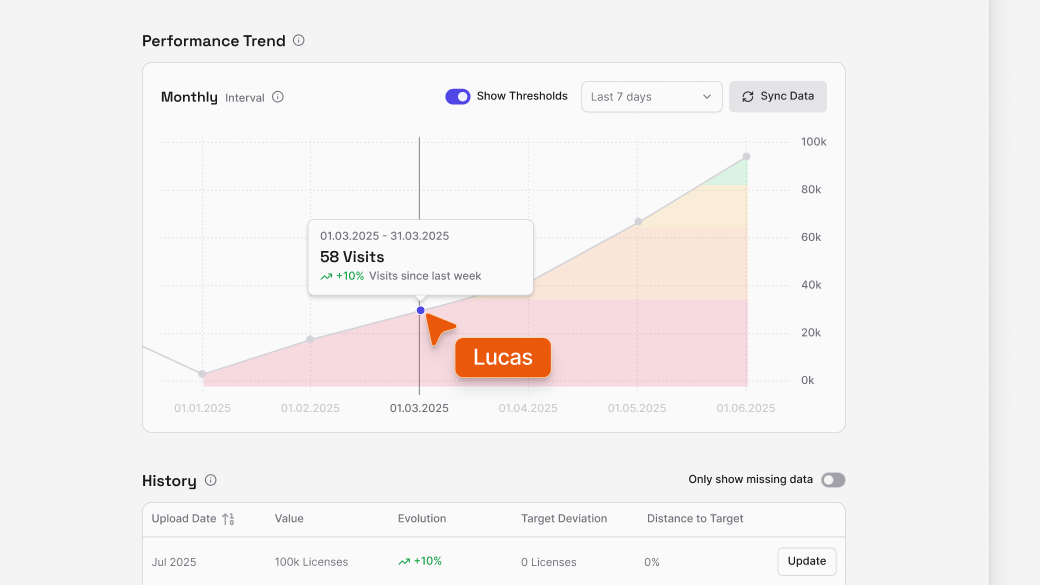Screen dimensions: 1040x585
Task: Click the Show Thresholds label
Action: click(522, 96)
